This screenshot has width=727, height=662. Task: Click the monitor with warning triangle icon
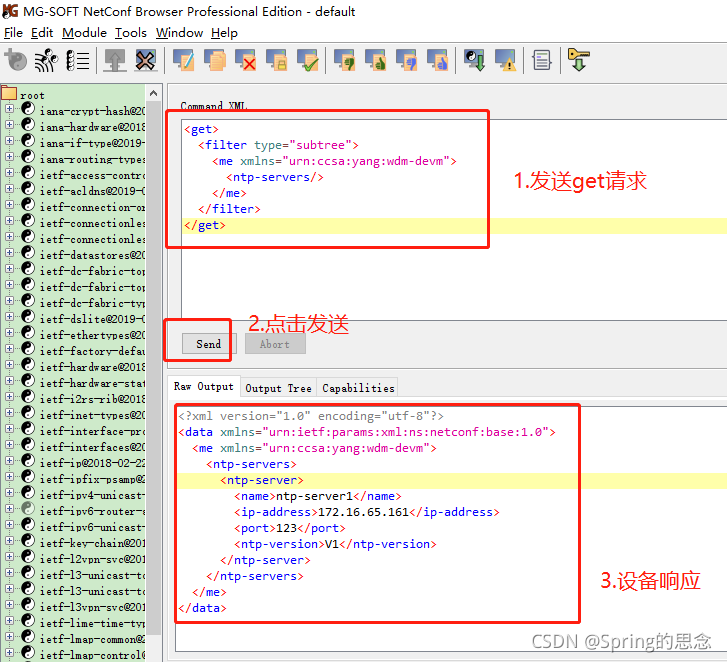click(505, 60)
